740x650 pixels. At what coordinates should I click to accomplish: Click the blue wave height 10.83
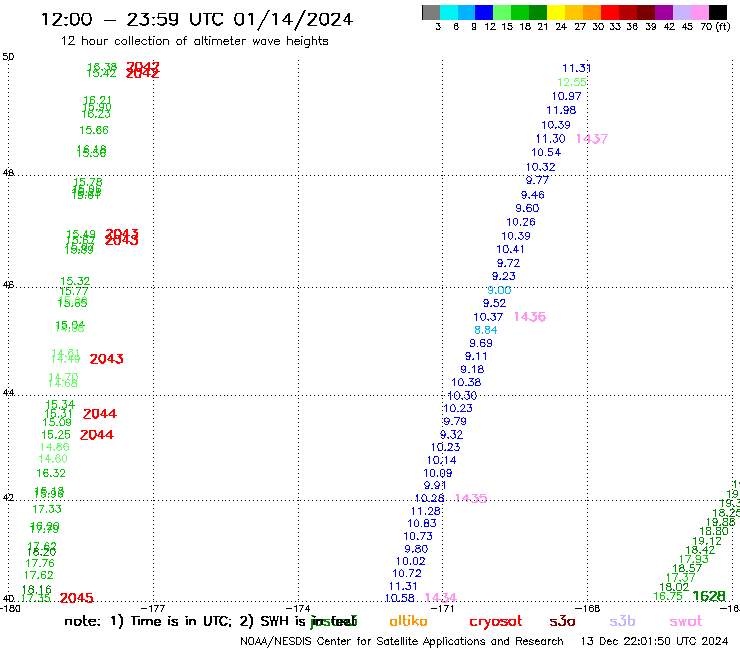422,523
